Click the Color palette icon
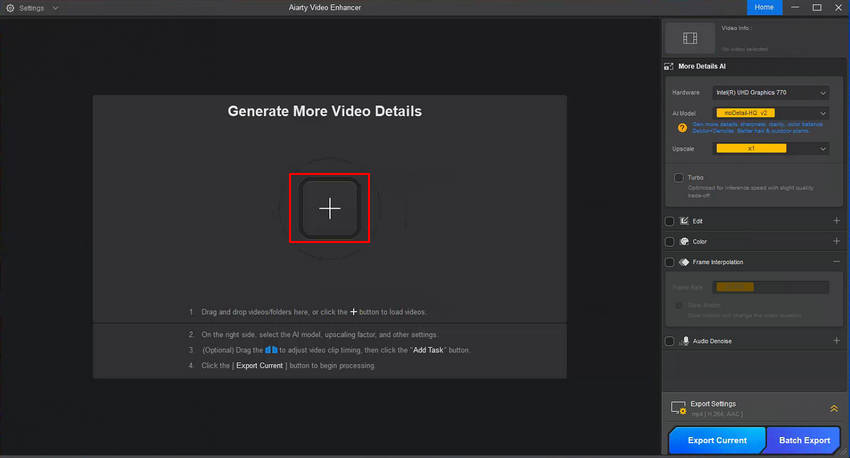The image size is (850, 458). click(684, 241)
